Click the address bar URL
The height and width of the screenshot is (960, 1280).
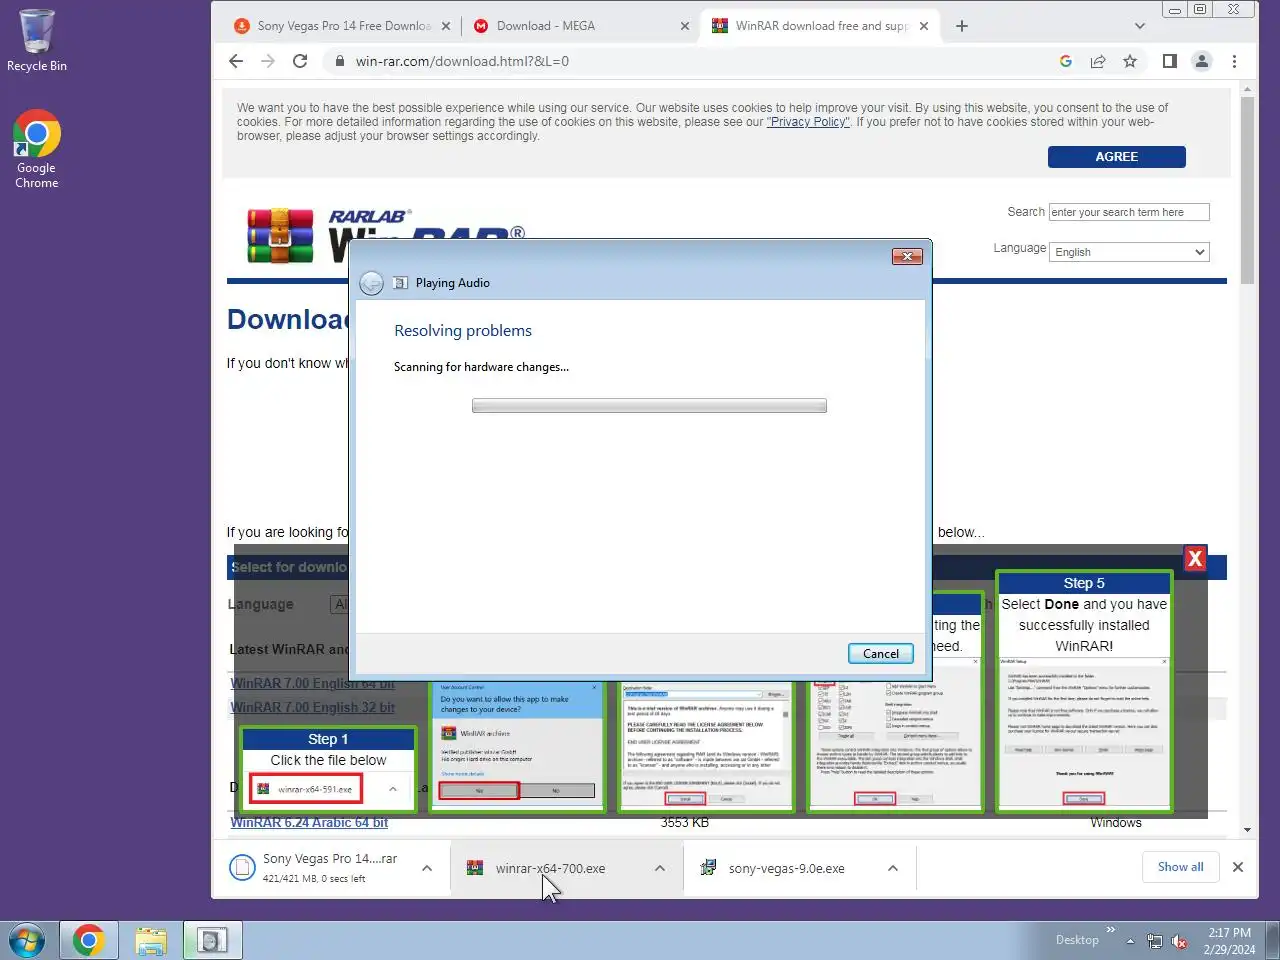point(462,61)
